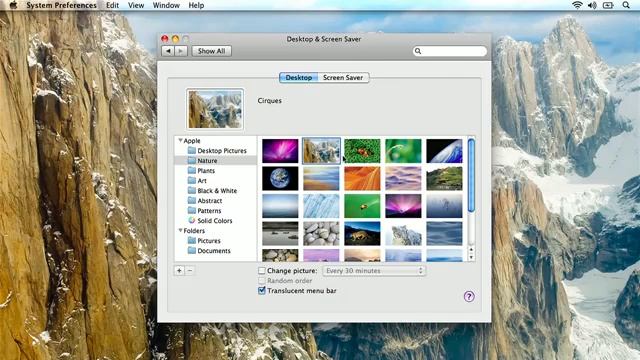Choose the green hillside wallpaper thumbnail
This screenshot has width=640, height=360.
point(444,178)
